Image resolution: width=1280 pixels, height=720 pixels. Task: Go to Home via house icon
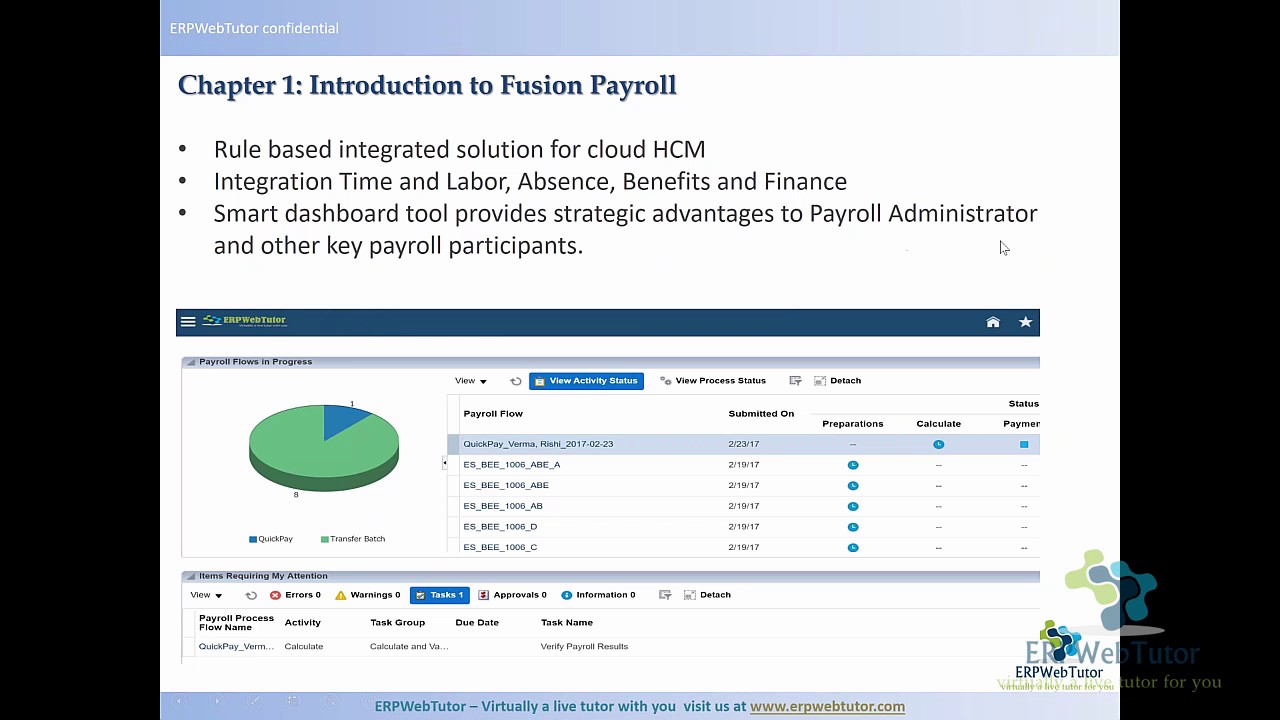(x=993, y=322)
